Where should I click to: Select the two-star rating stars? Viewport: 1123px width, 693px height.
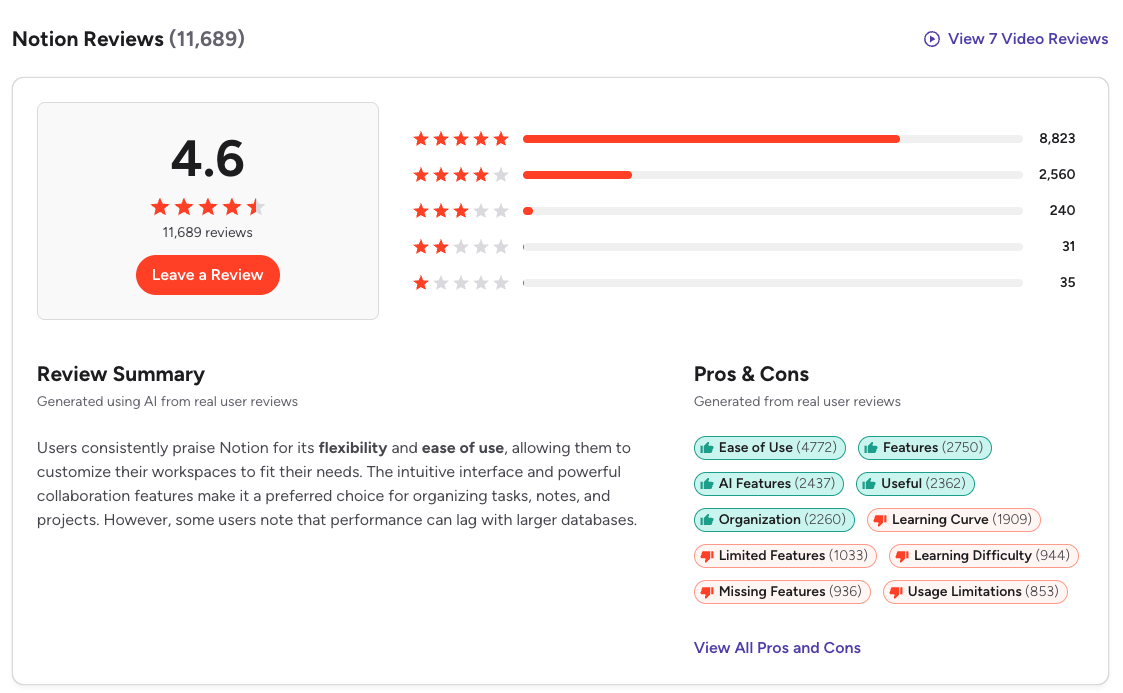461,247
